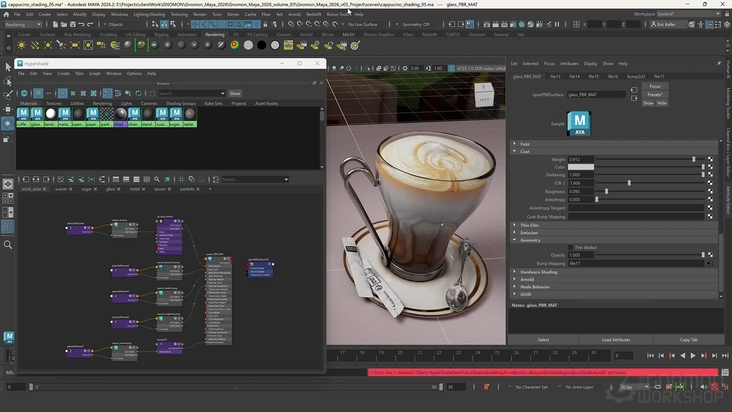Click the lock icon in status line
The width and height of the screenshot is (732, 412).
265,24
